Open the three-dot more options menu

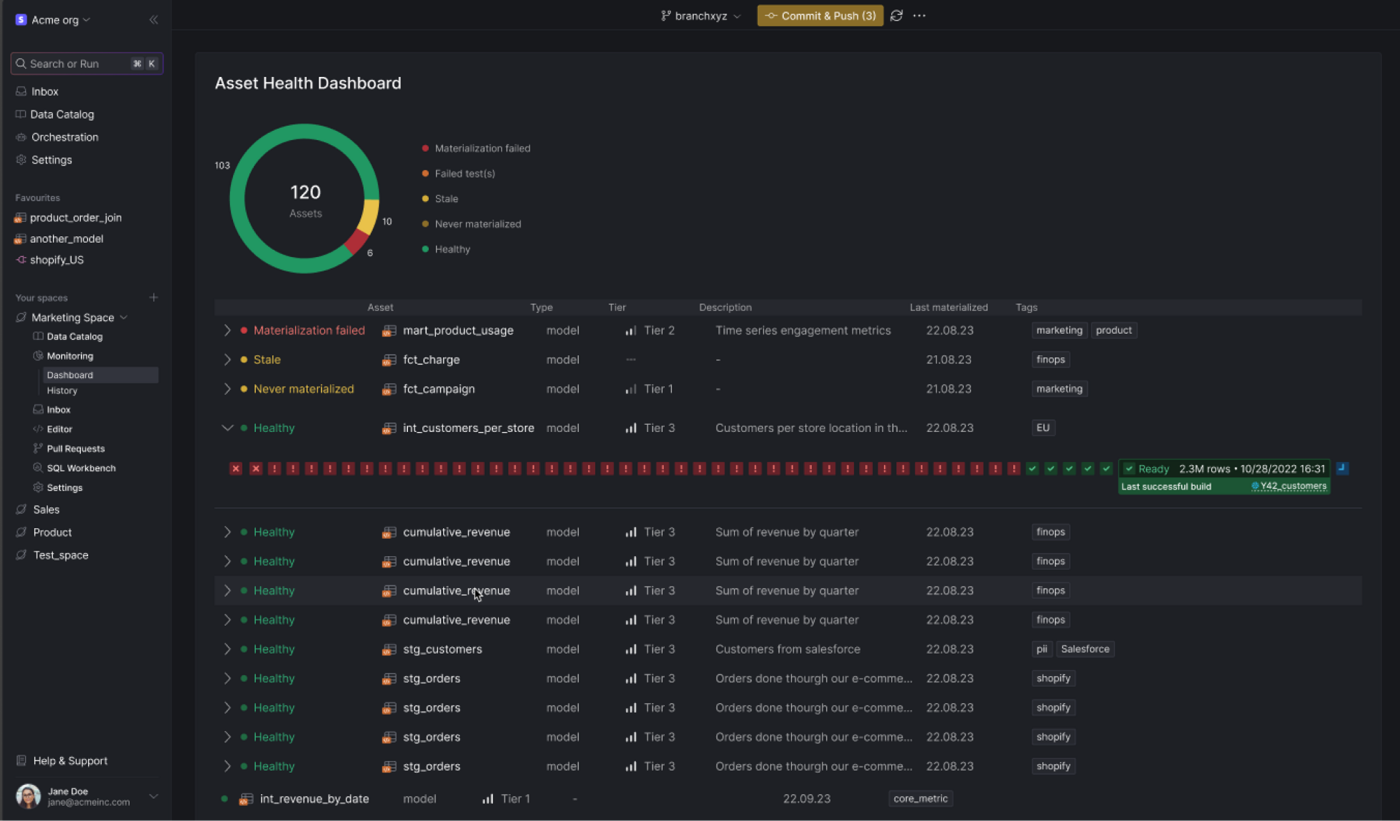(920, 16)
